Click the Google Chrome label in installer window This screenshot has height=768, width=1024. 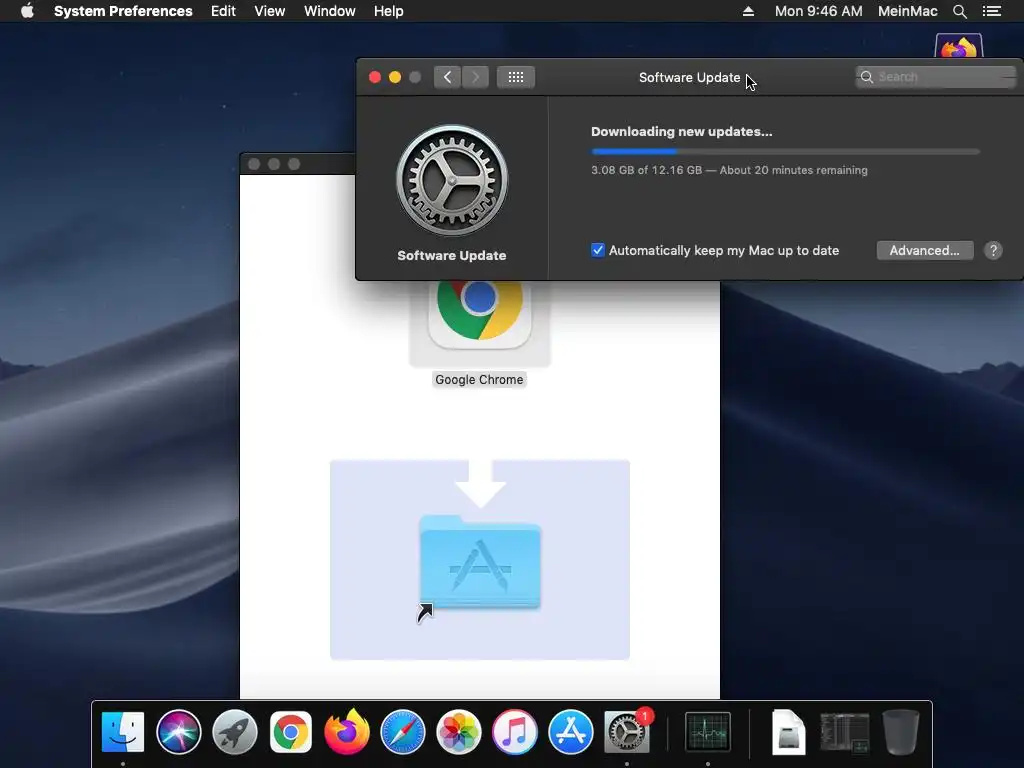(479, 379)
